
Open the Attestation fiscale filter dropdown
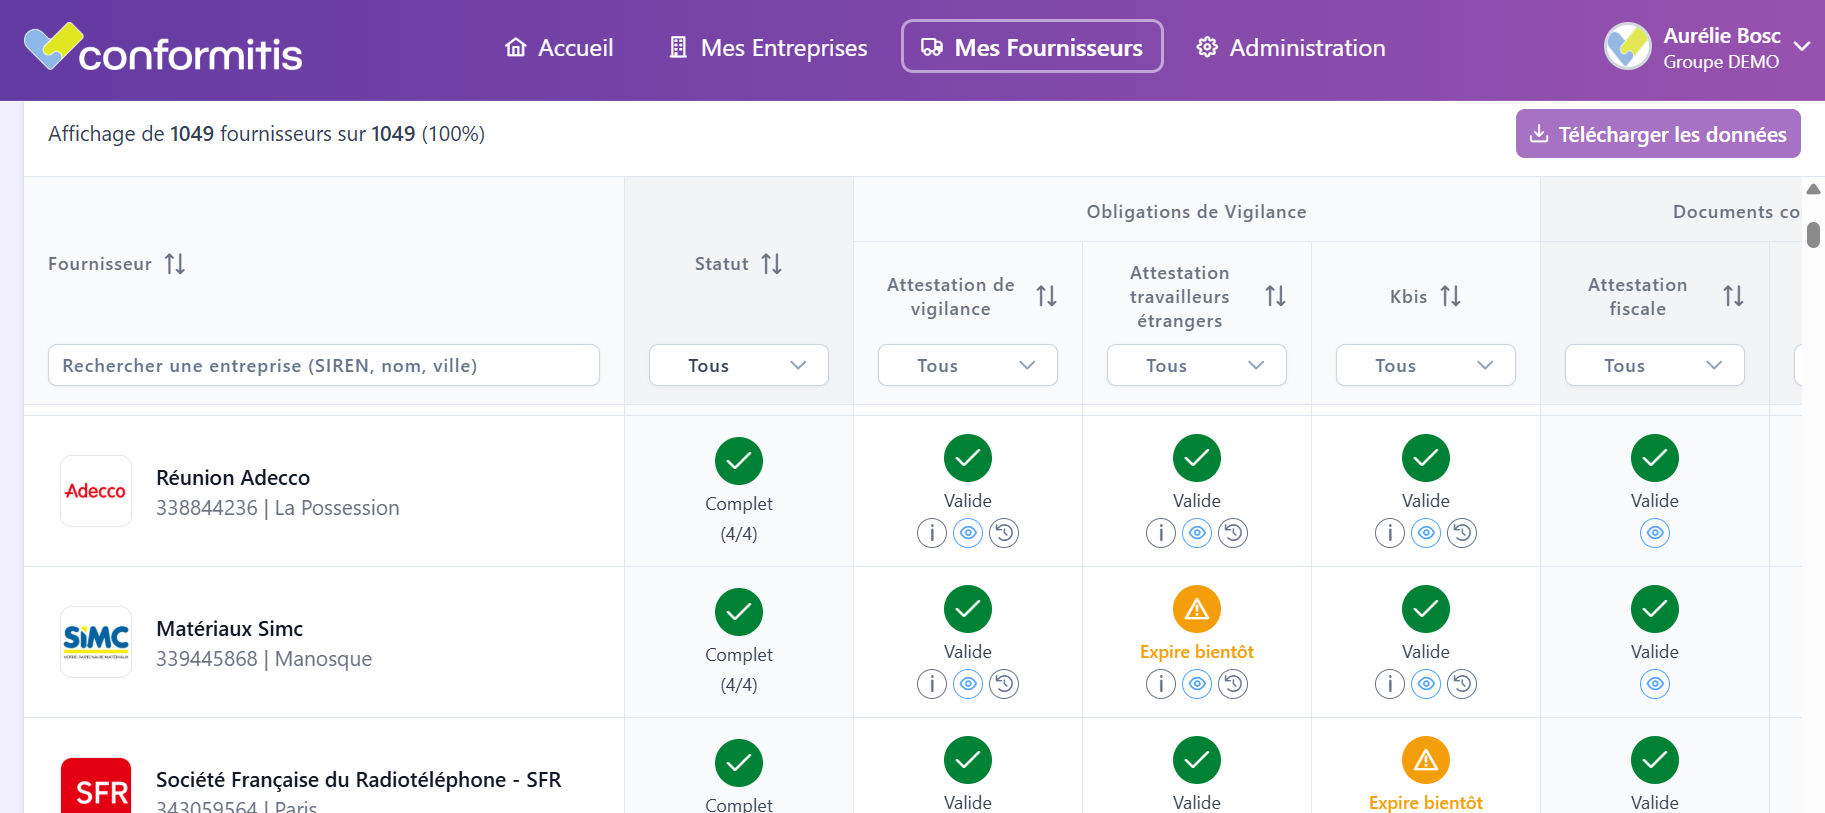click(1655, 365)
